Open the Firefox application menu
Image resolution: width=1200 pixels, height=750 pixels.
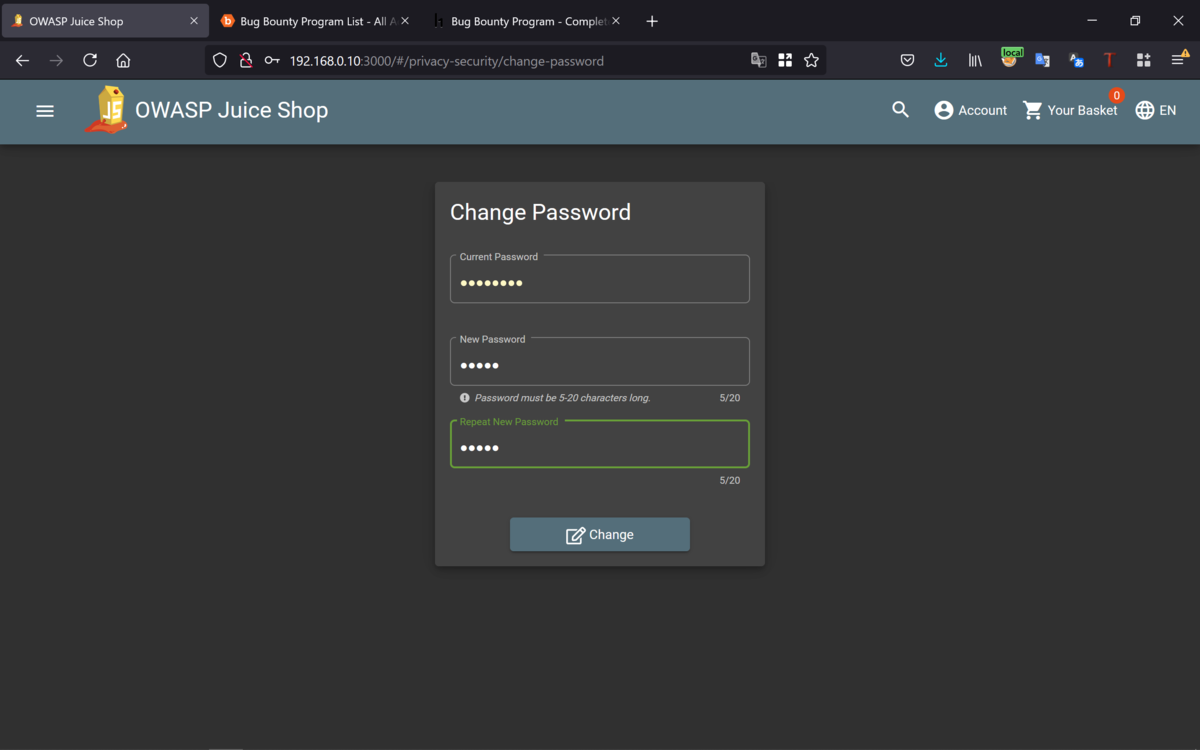pos(1178,61)
